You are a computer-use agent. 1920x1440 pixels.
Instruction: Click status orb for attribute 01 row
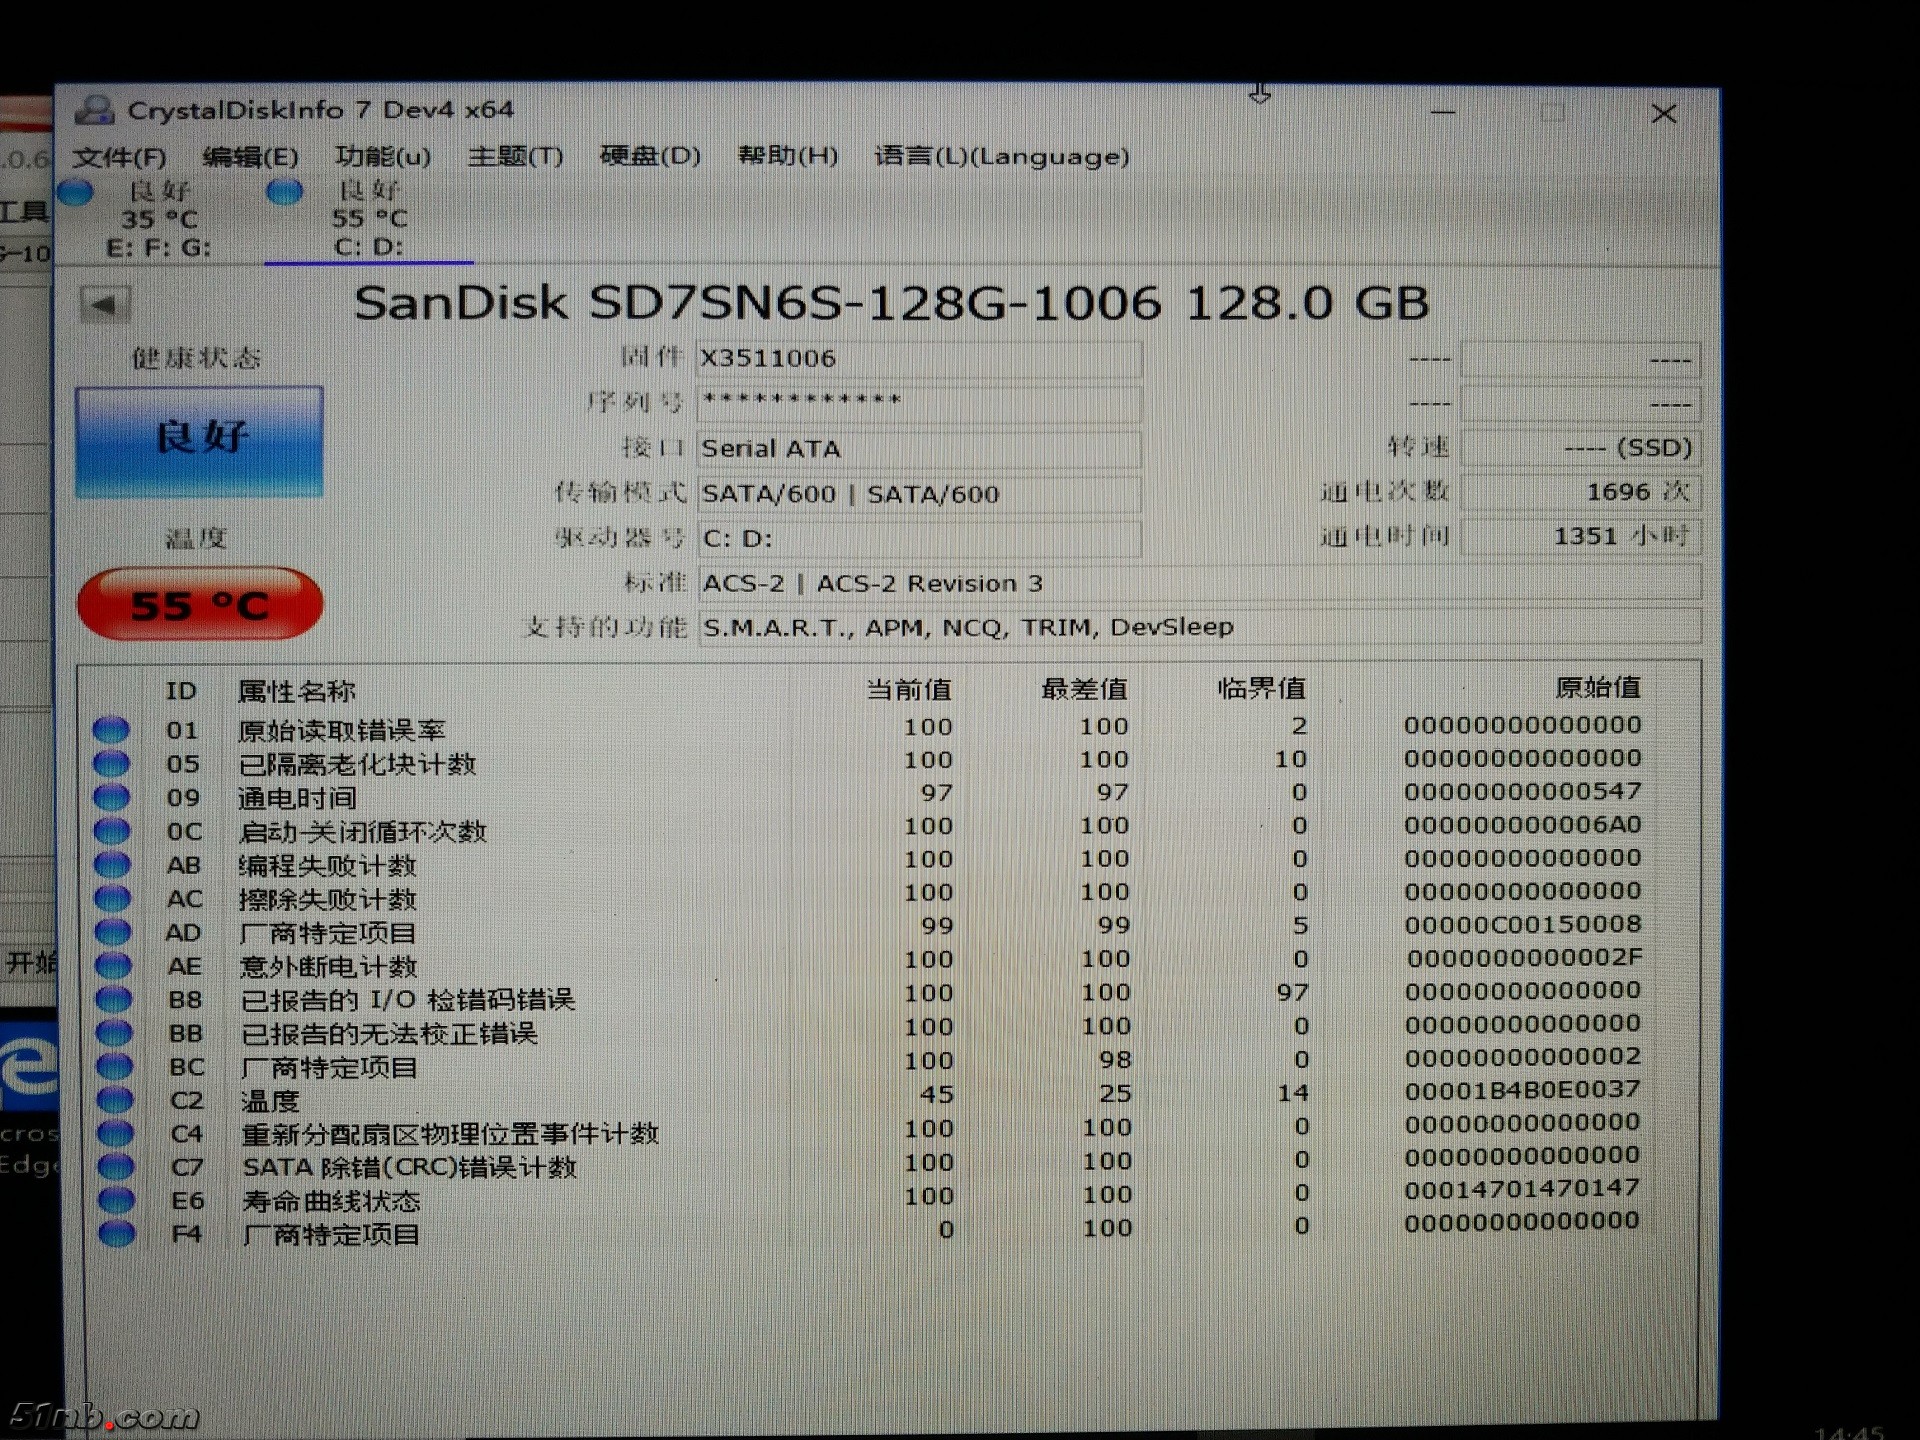(111, 730)
